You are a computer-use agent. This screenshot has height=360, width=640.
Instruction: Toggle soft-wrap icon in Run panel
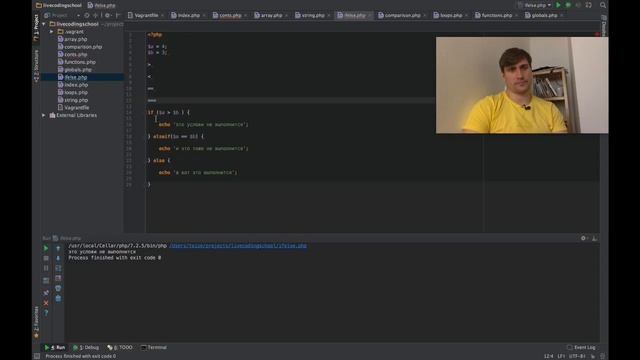pos(58,268)
